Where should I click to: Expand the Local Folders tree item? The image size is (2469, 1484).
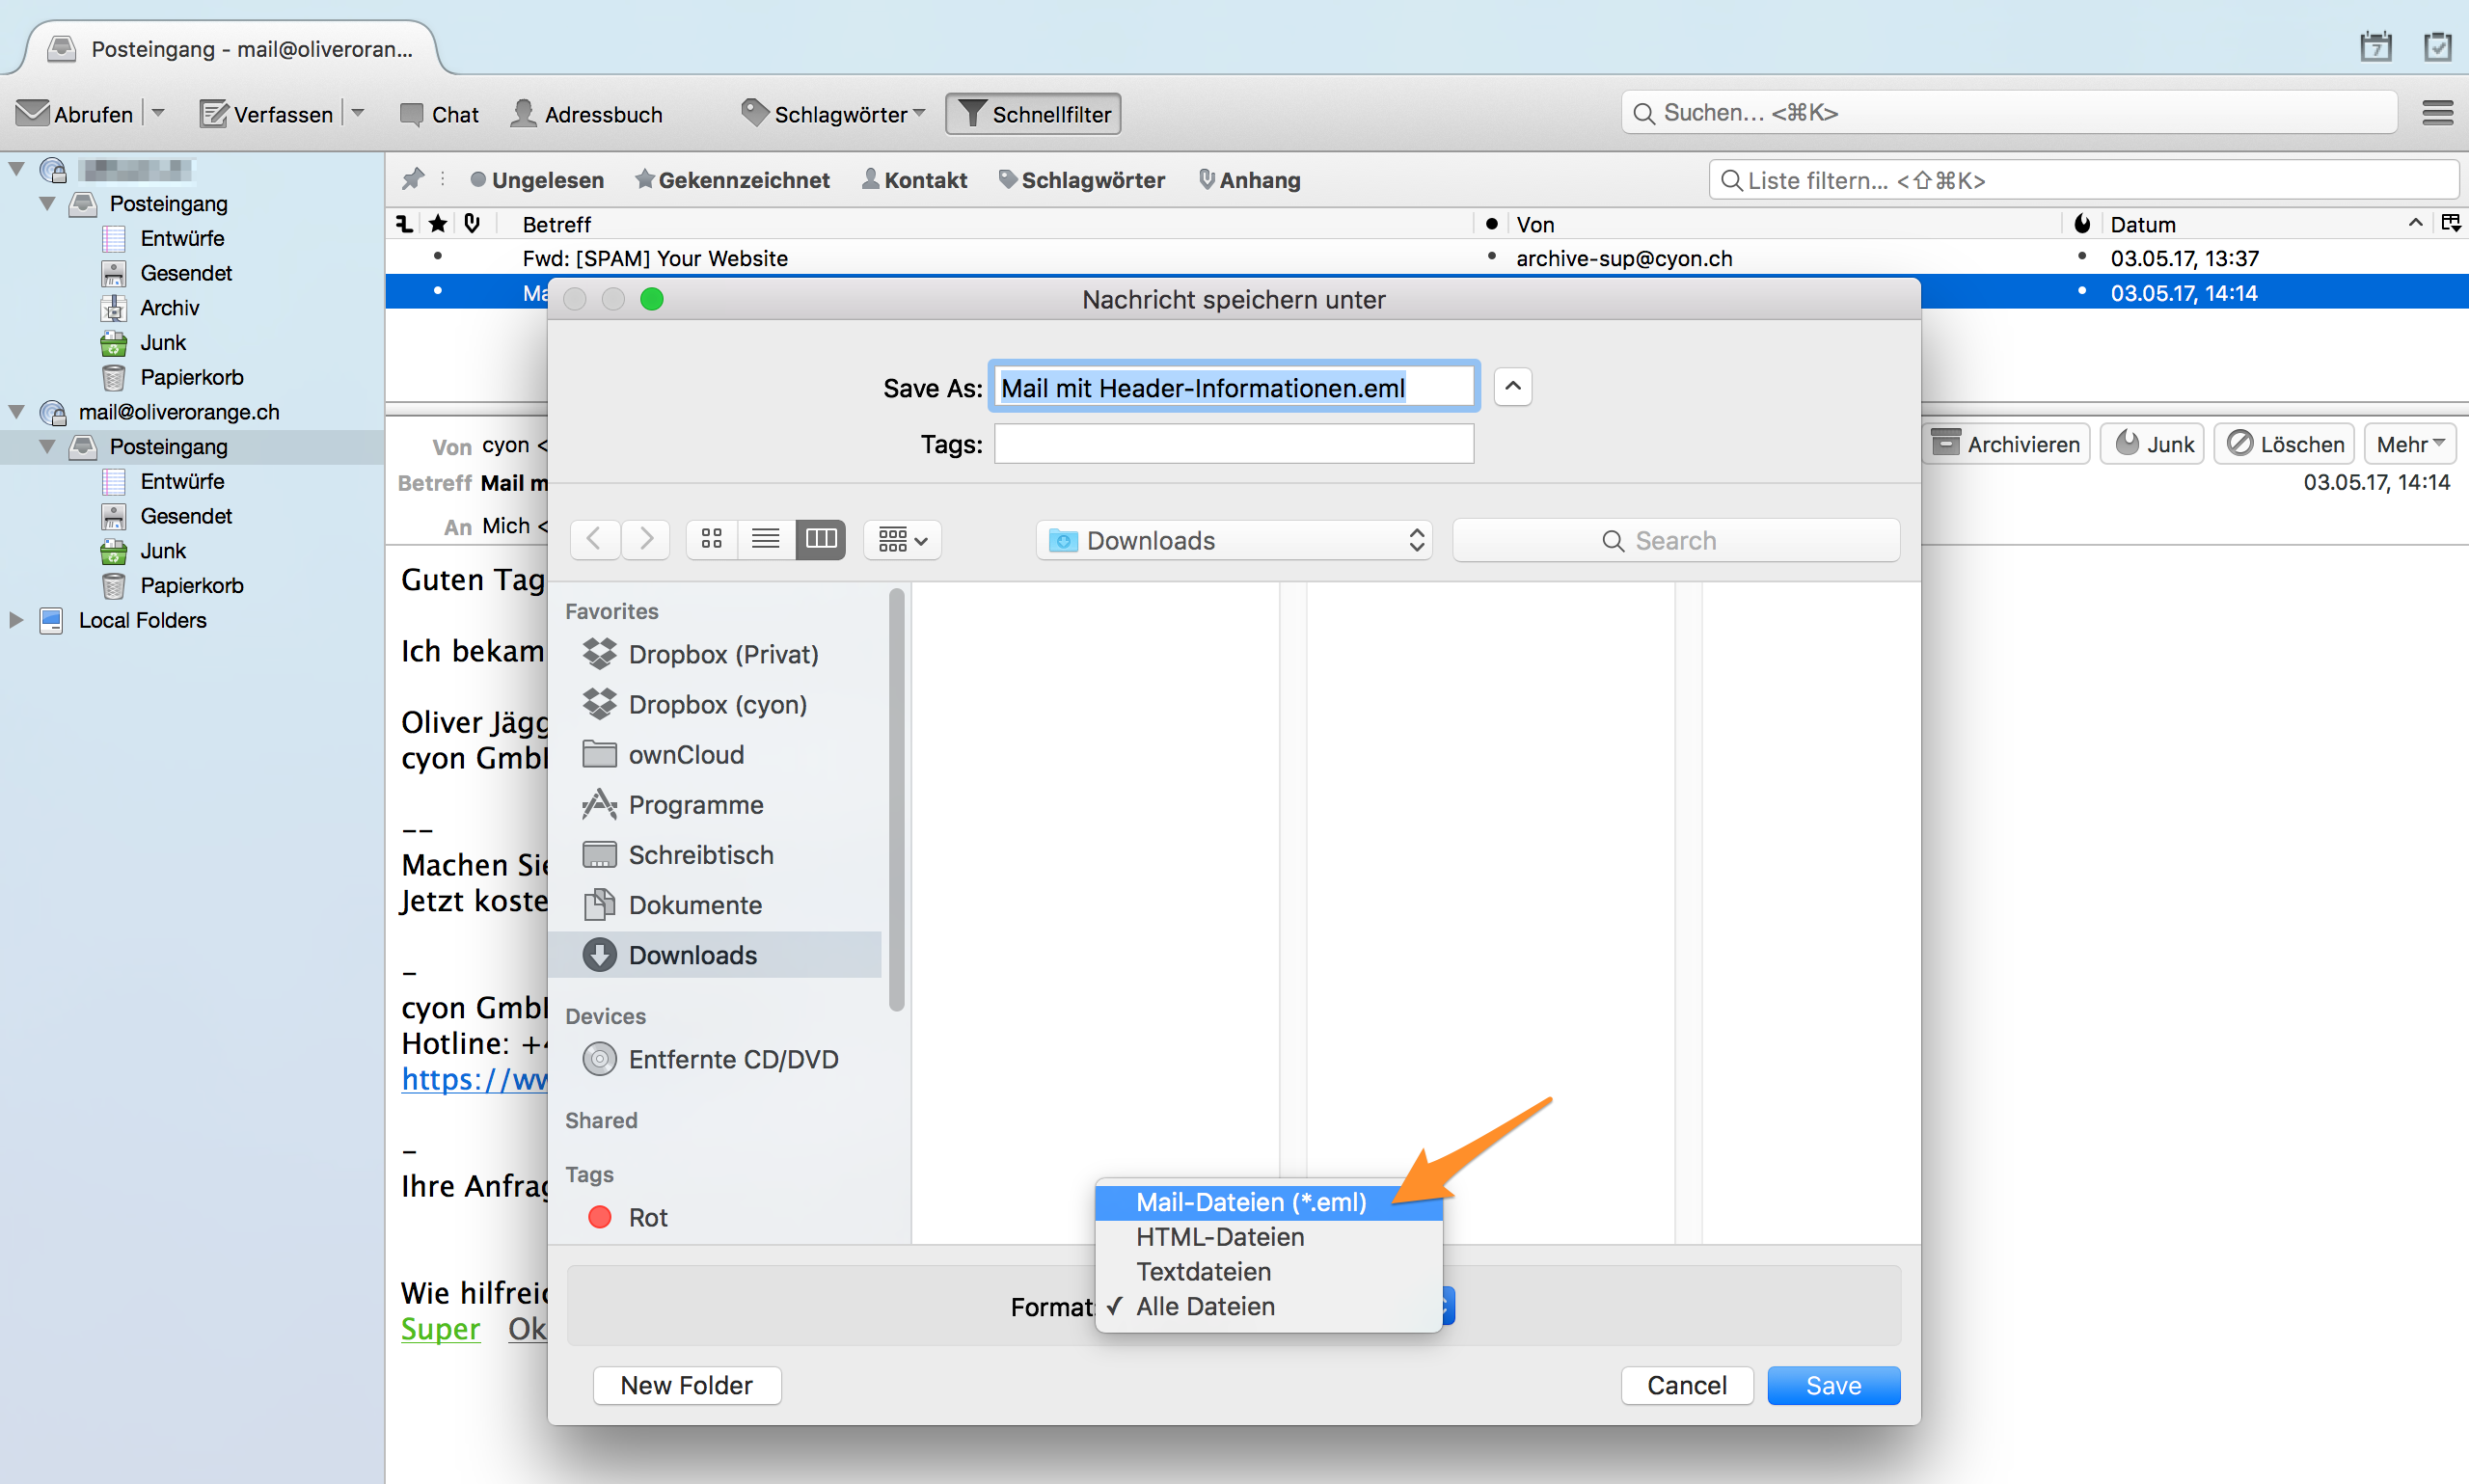(16, 620)
